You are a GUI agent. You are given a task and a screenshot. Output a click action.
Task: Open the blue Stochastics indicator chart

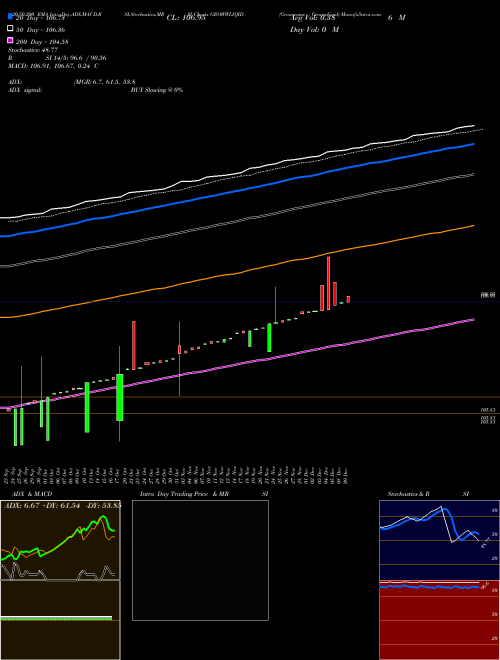point(439,540)
